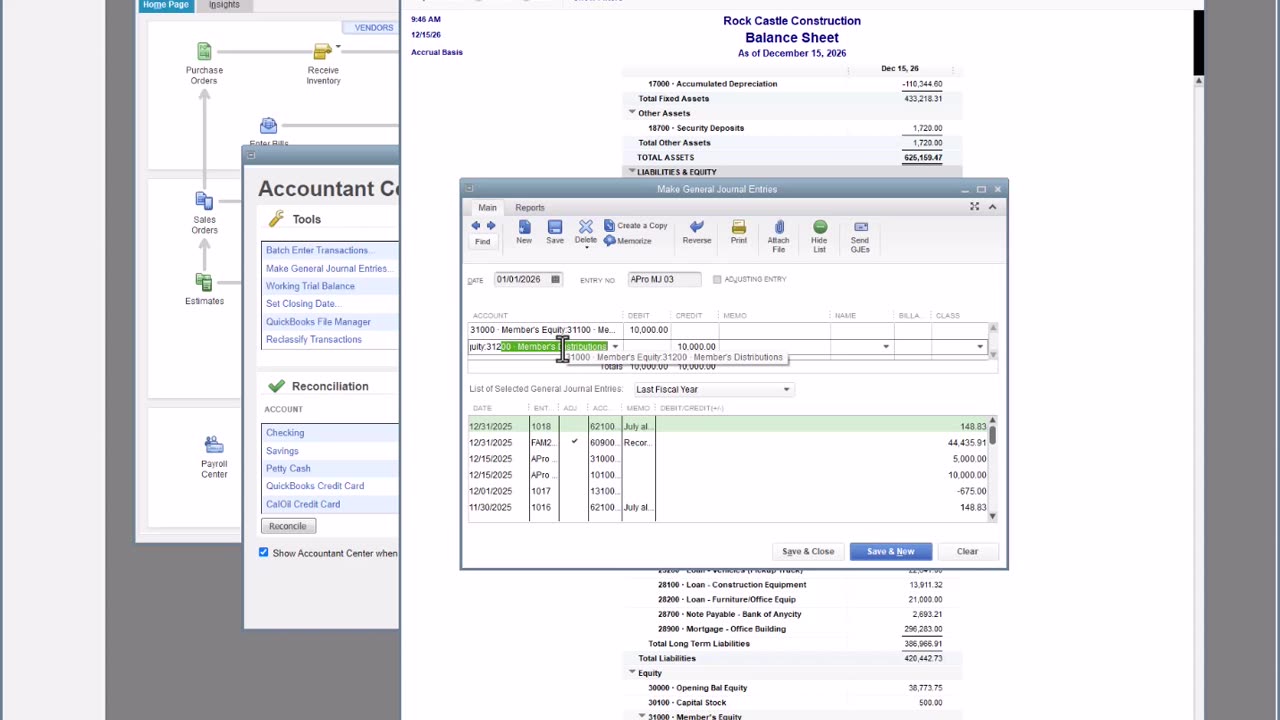1280x720 pixels.
Task: Create a New journal entry
Action: (524, 232)
